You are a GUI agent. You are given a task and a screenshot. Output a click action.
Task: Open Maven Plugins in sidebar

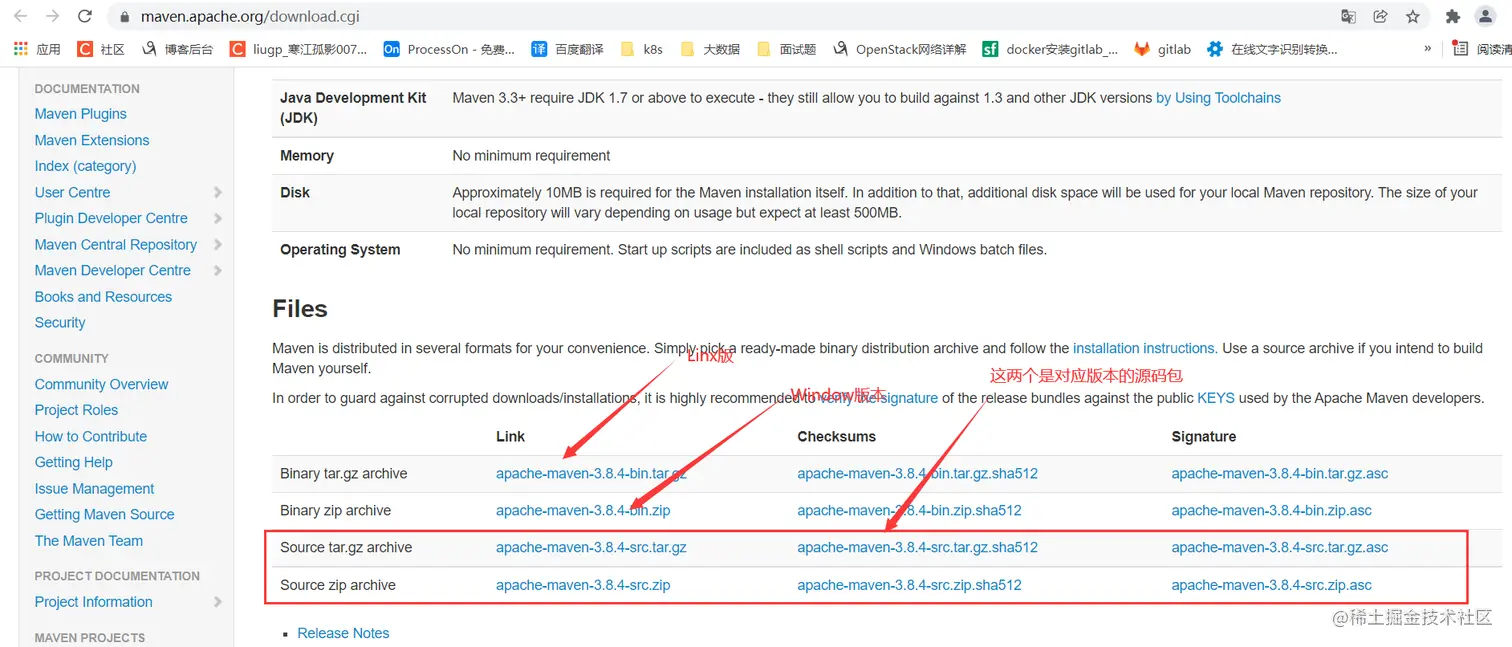tap(81, 114)
